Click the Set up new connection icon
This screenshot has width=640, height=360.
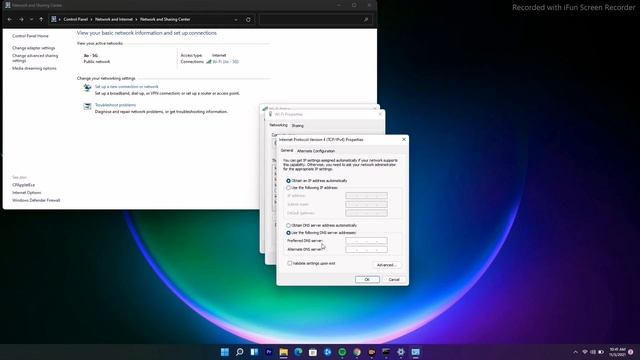pos(87,88)
